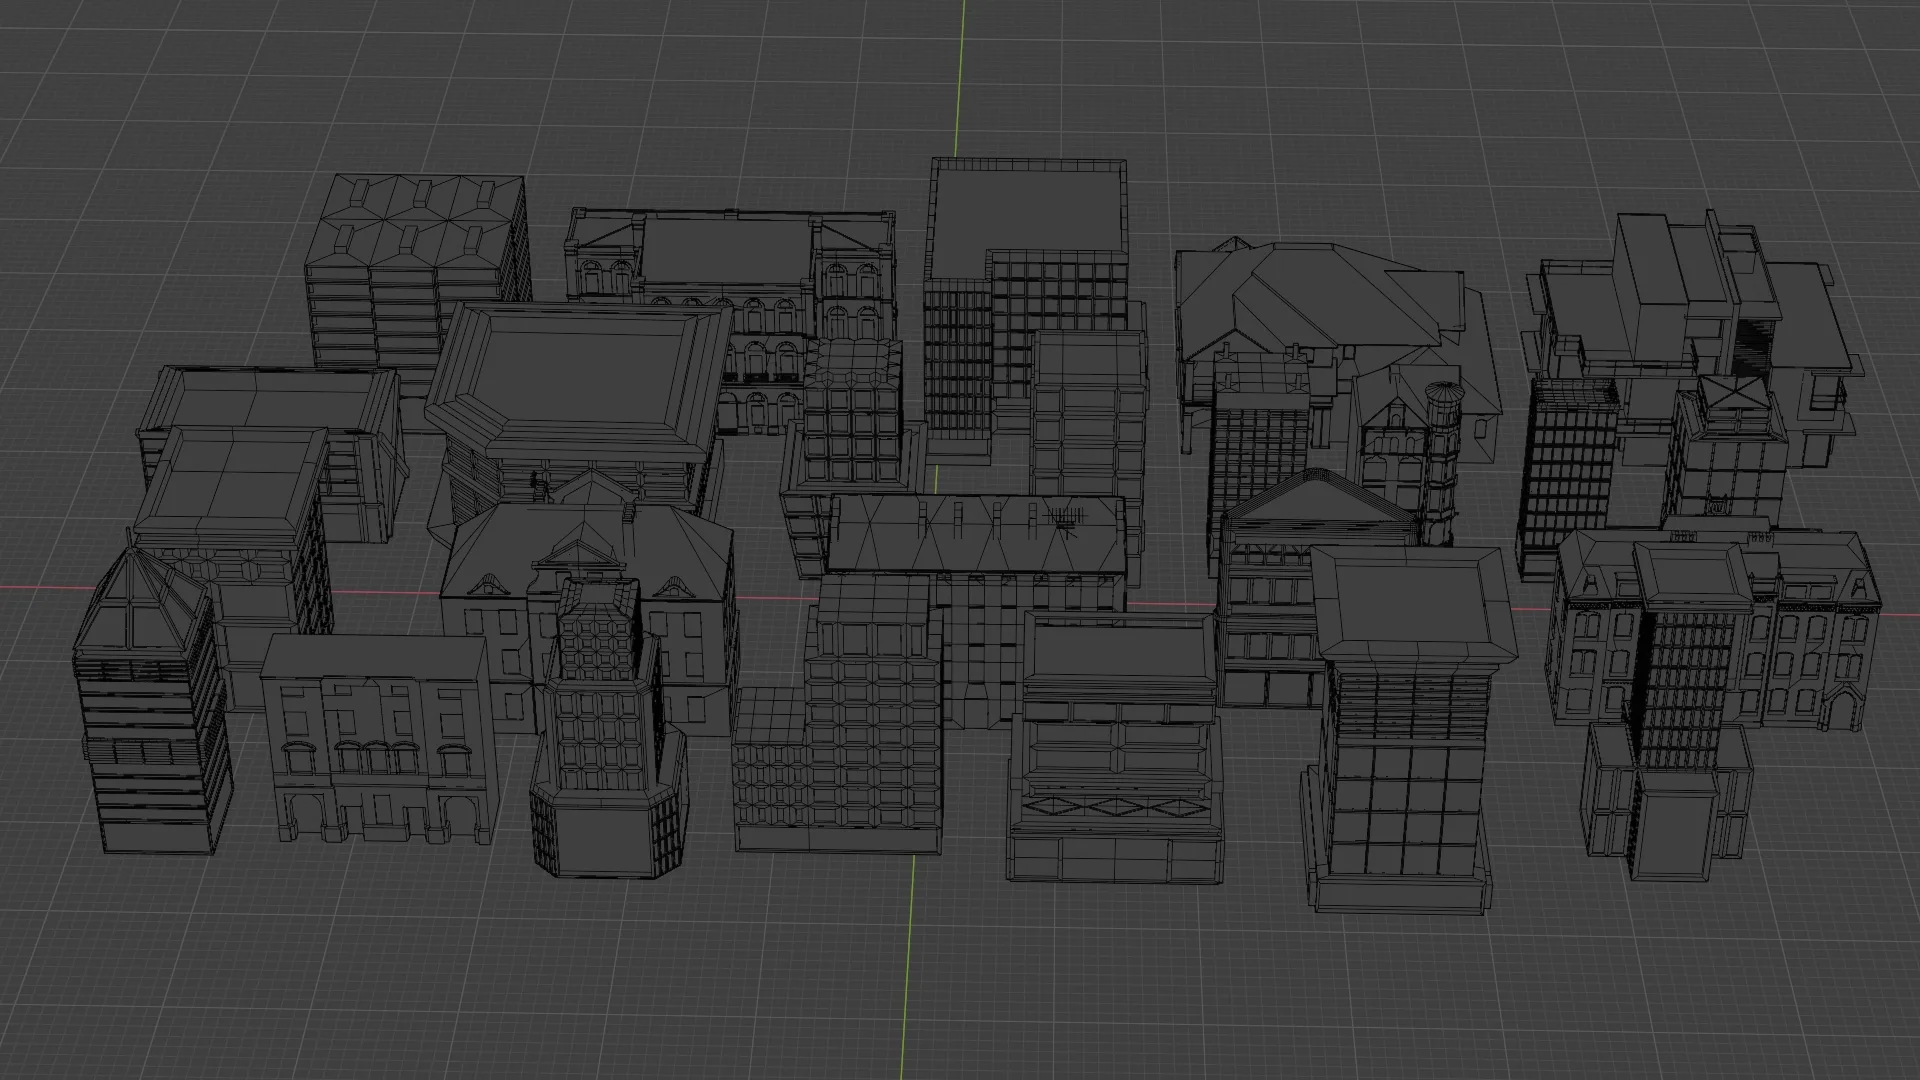The image size is (1920, 1080).
Task: Click the red X axis line on the left
Action: pos(100,588)
